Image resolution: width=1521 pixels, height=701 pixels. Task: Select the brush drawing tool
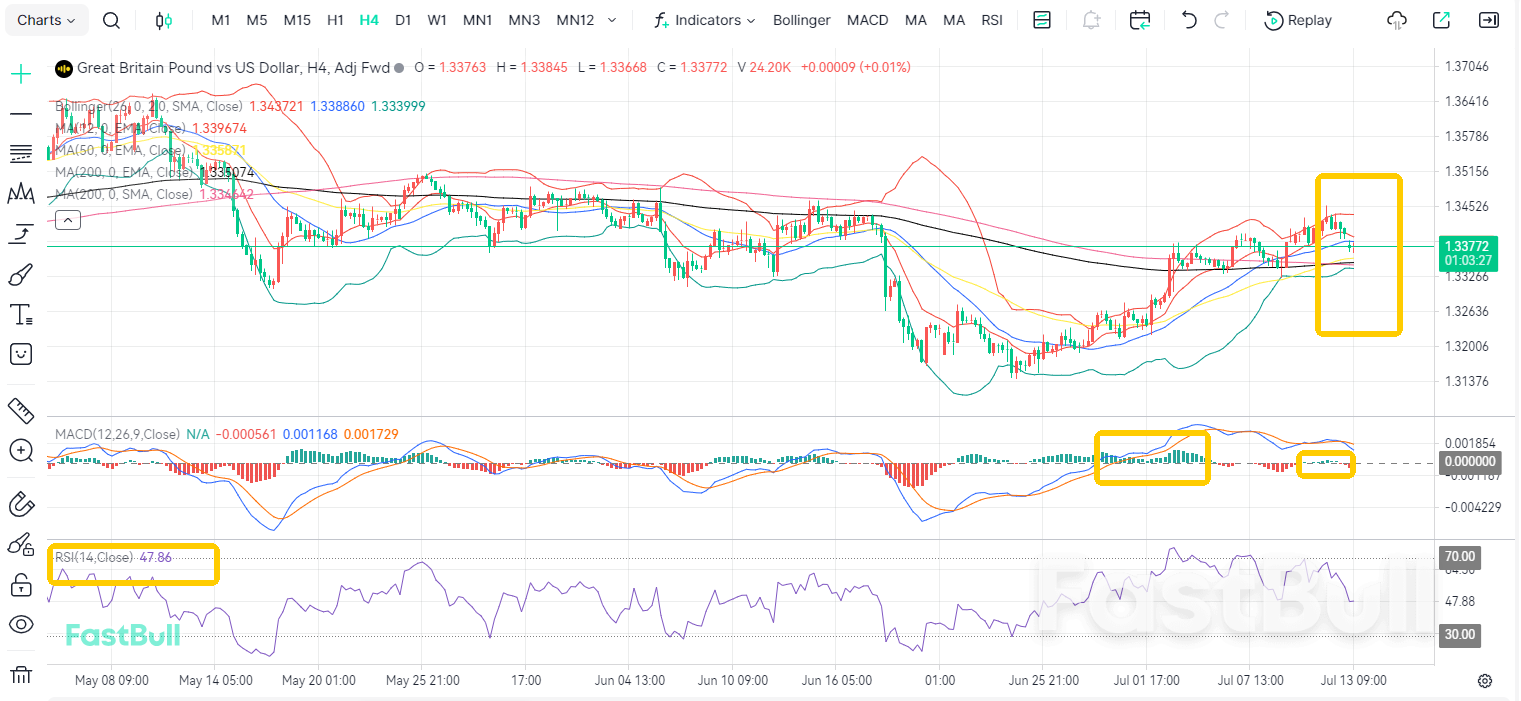(21, 274)
